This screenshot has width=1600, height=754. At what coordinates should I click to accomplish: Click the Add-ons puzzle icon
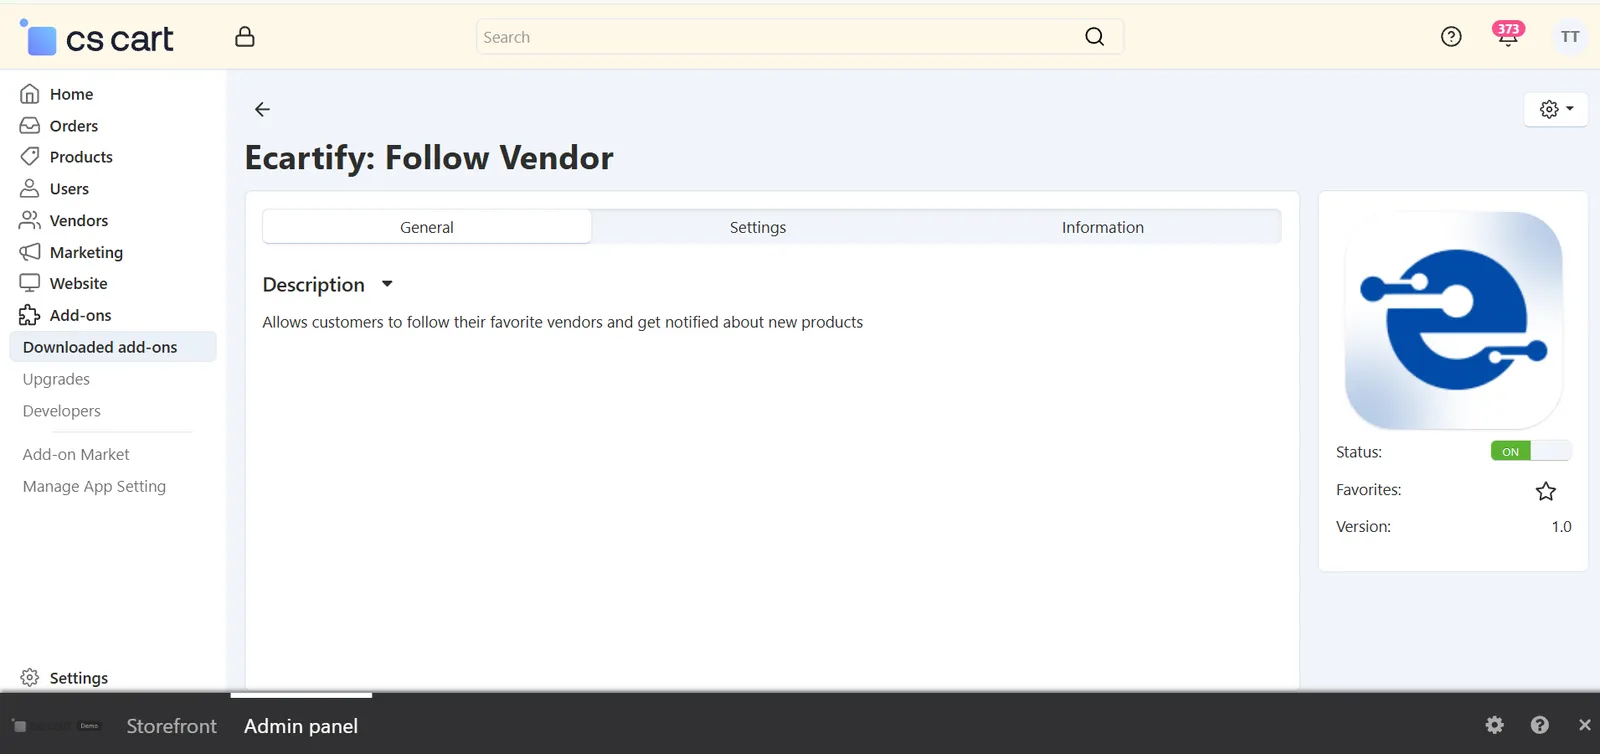point(30,315)
